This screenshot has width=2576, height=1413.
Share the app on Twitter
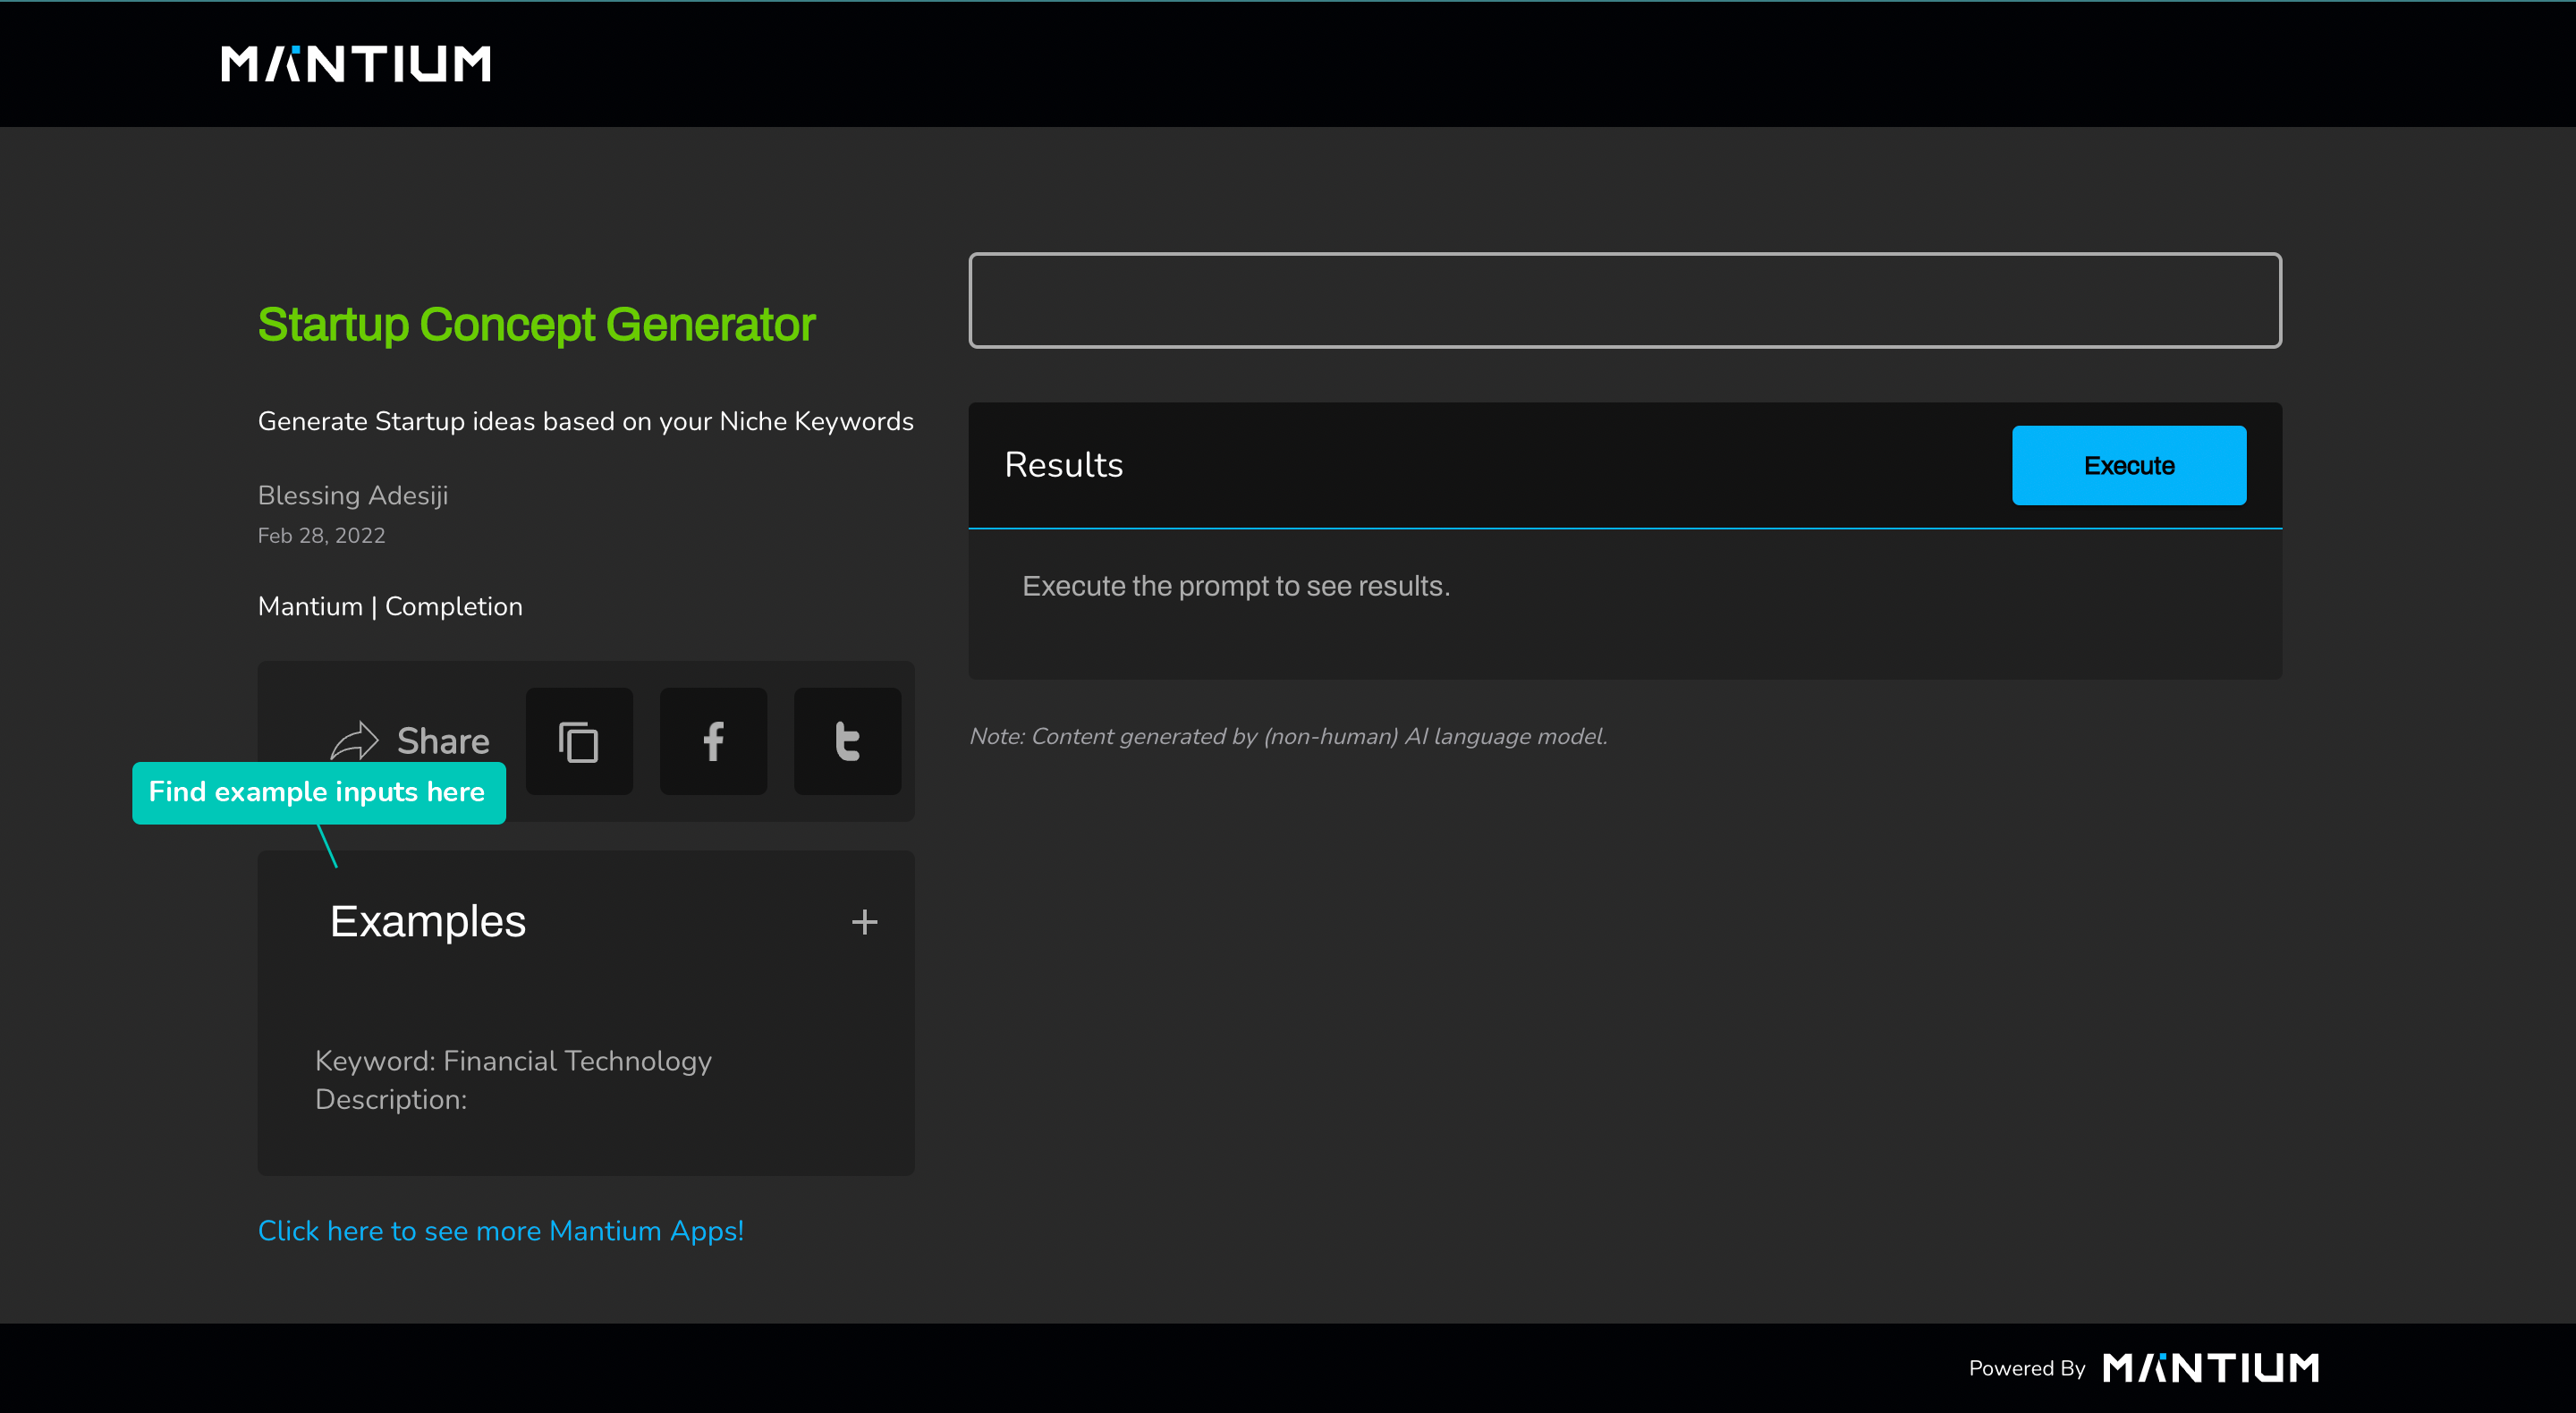847,741
